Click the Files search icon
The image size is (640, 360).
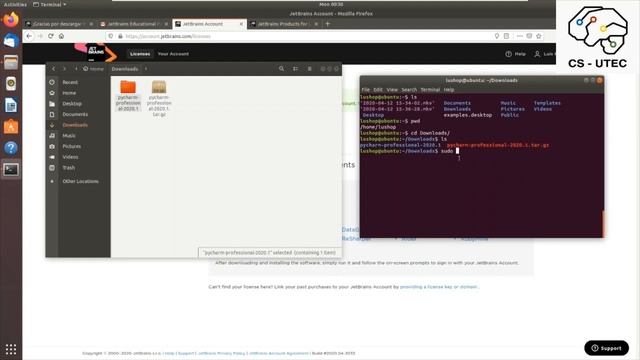pos(281,69)
